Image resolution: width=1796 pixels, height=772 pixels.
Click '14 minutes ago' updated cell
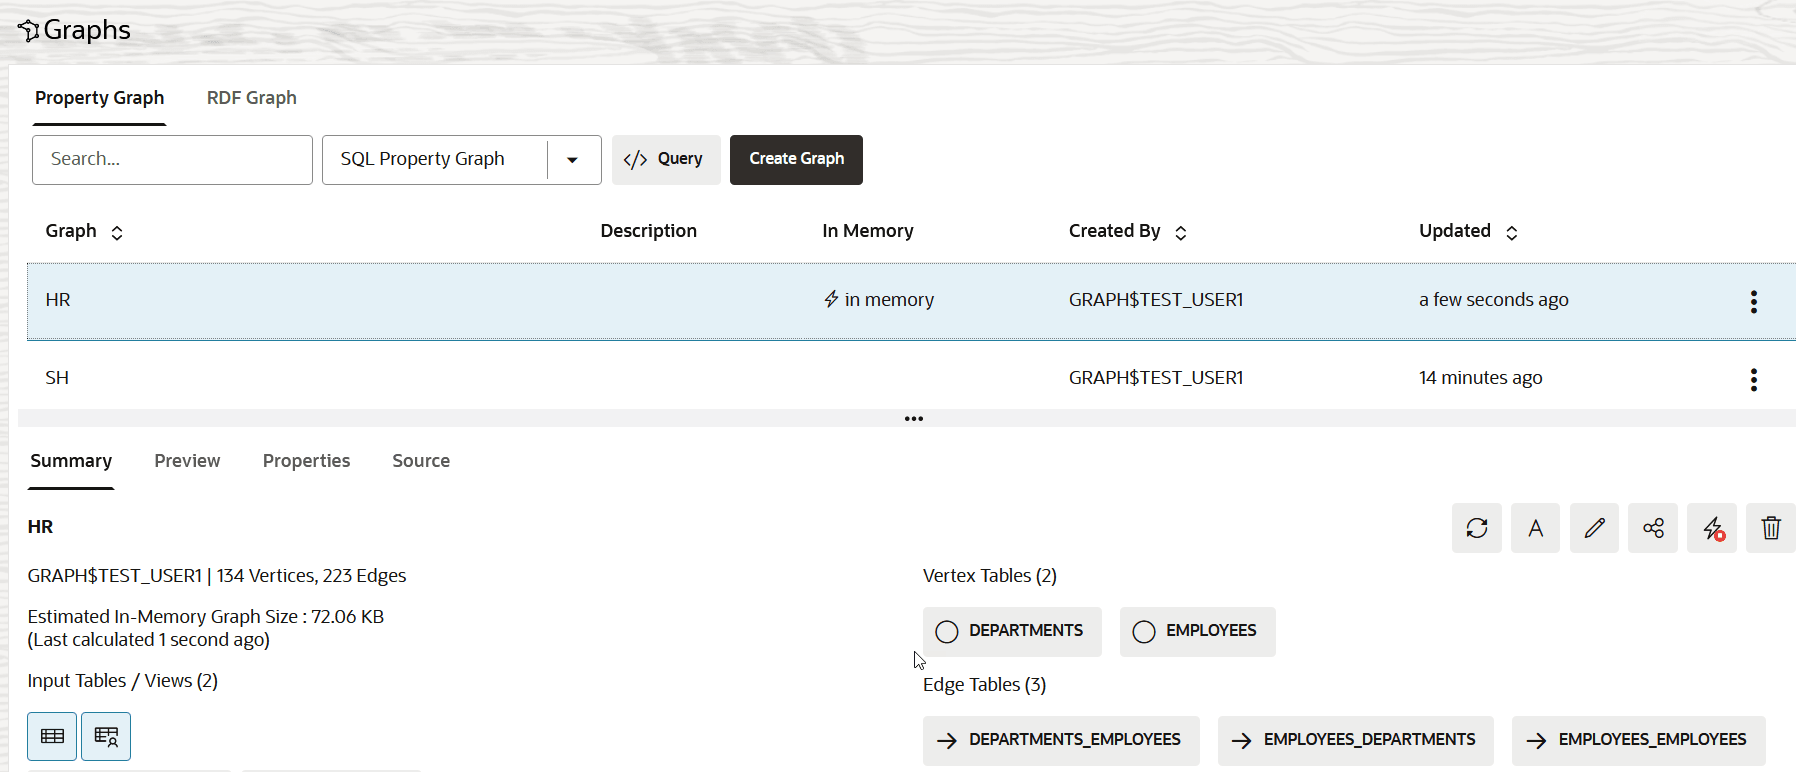1481,378
